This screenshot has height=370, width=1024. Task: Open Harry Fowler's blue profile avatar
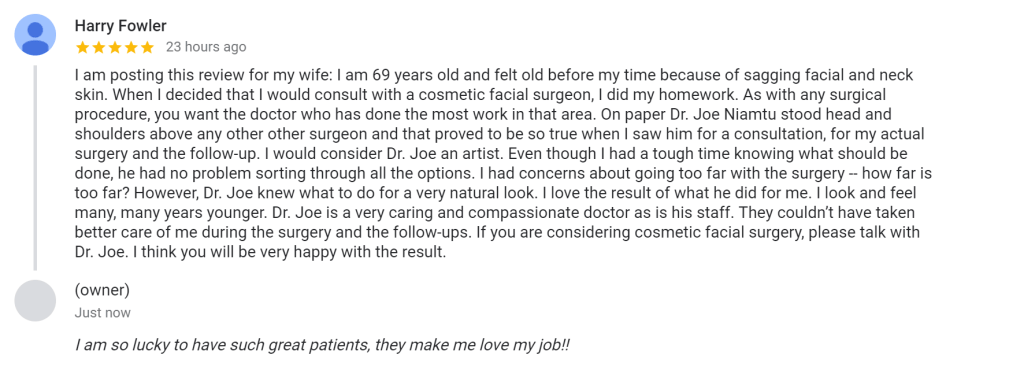[35, 35]
